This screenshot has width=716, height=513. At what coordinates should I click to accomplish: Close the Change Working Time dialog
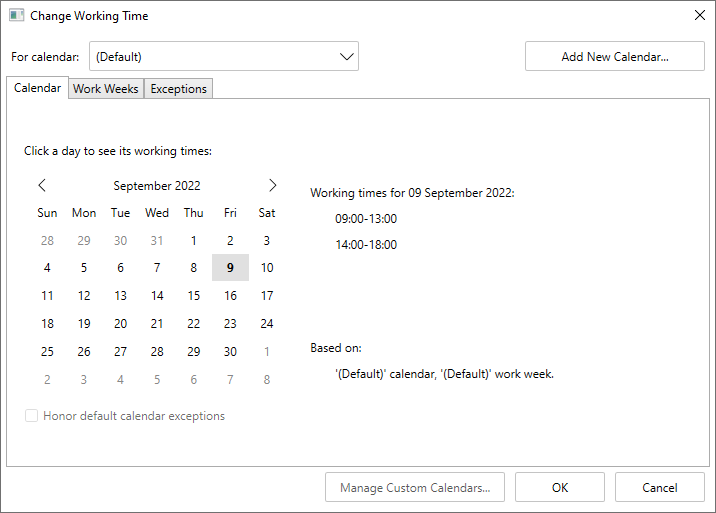click(x=699, y=16)
